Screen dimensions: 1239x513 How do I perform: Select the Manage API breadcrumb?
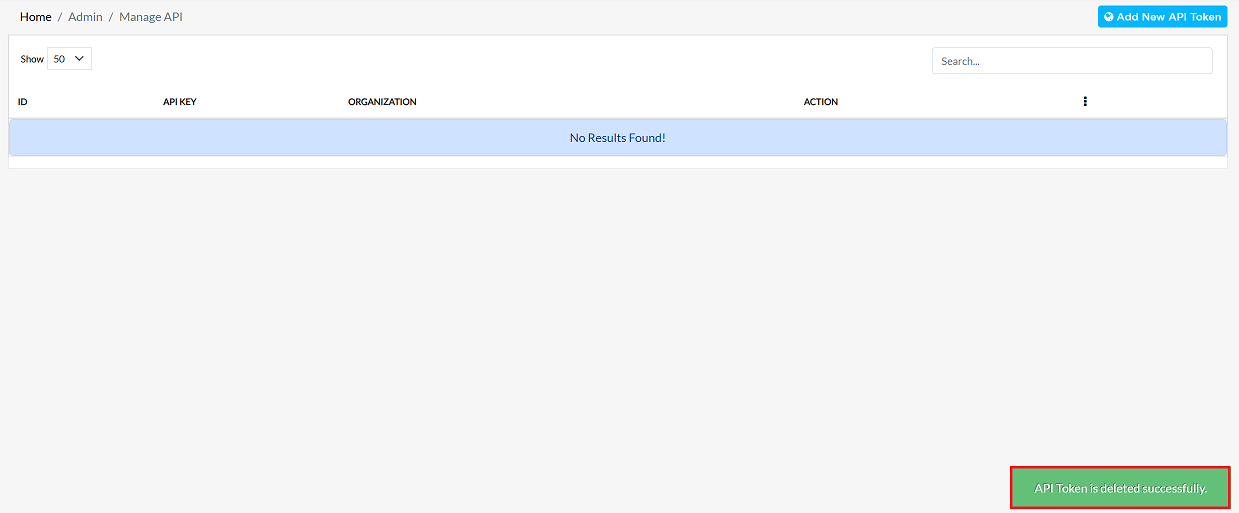pos(151,17)
